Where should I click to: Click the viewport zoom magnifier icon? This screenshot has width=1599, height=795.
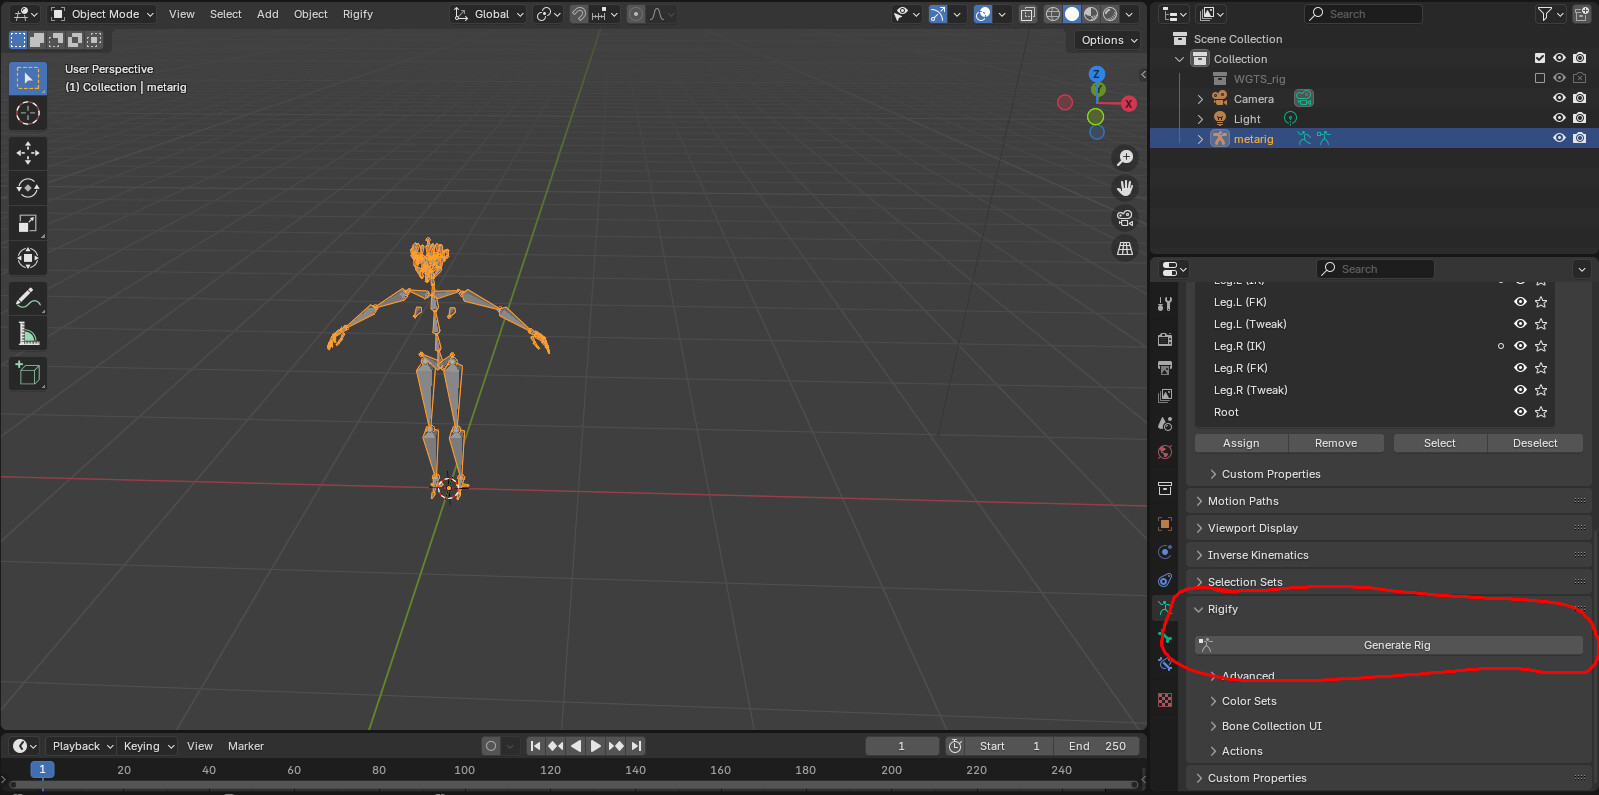point(1125,158)
